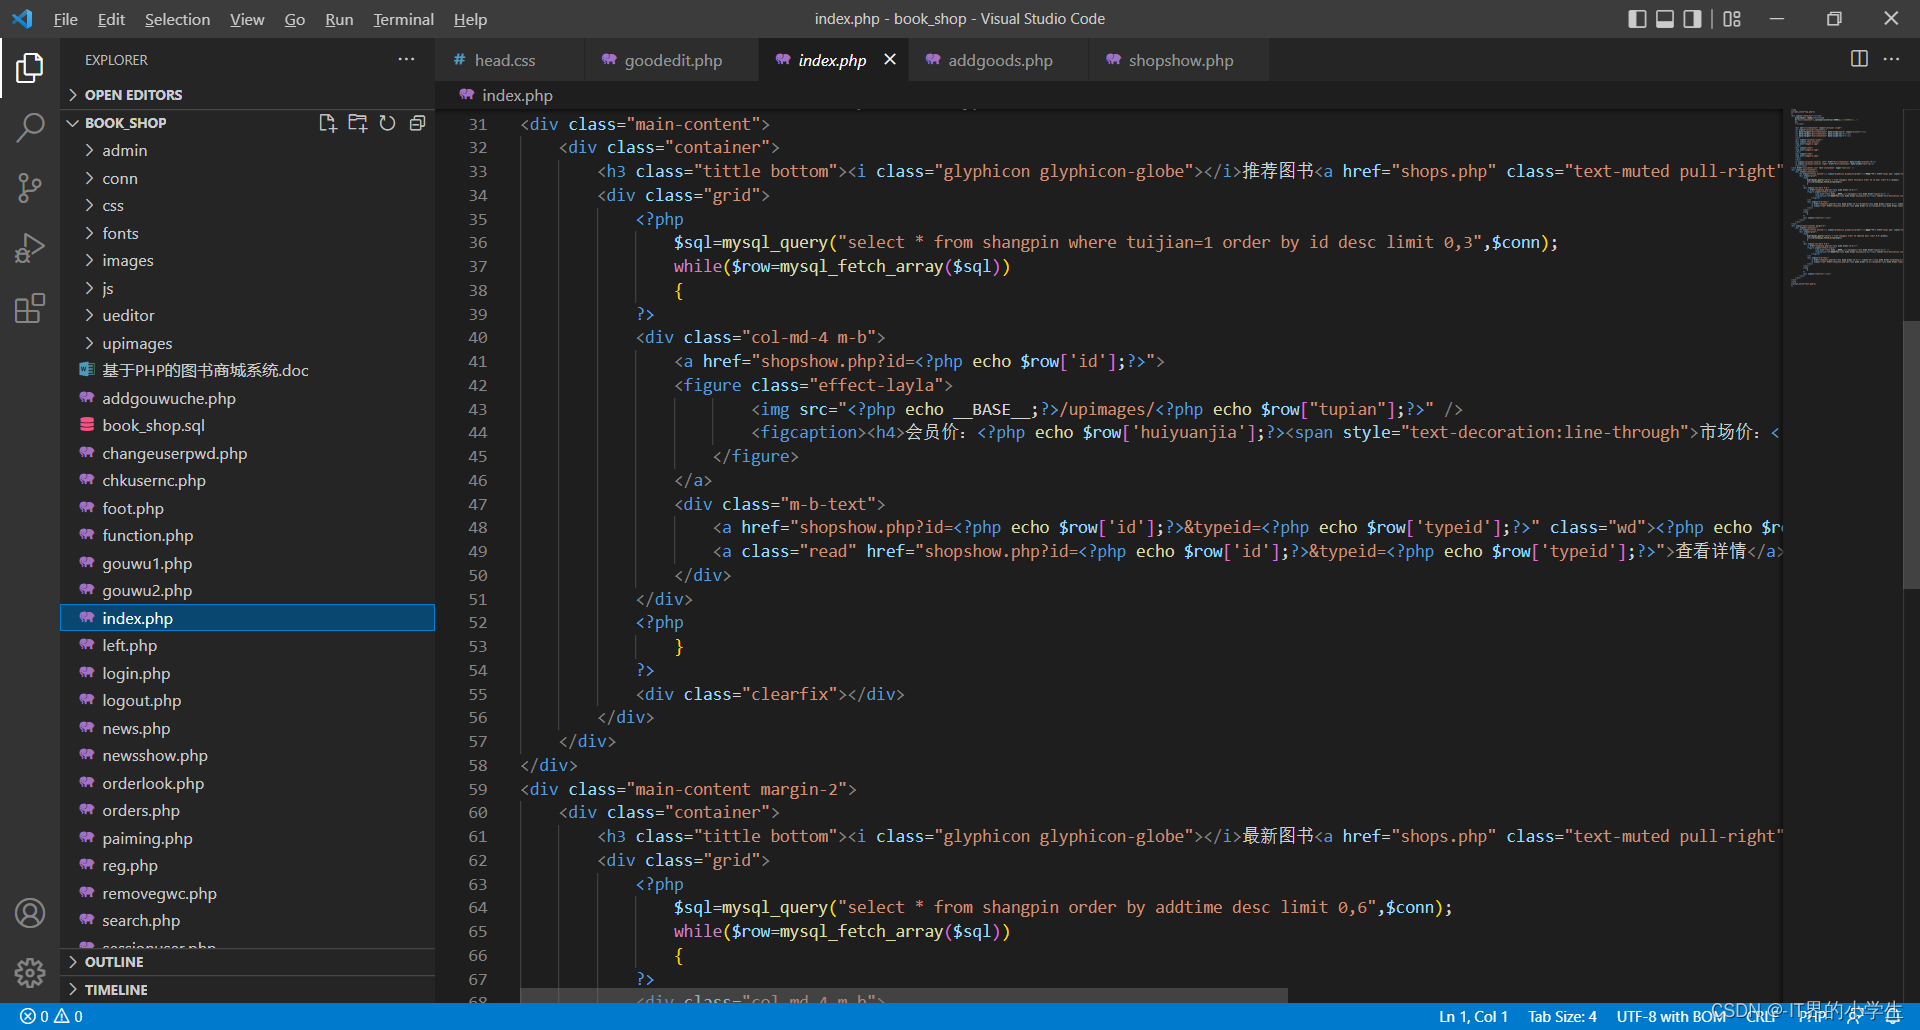This screenshot has height=1030, width=1920.
Task: Open the Accounts menu icon
Action: coord(30,913)
